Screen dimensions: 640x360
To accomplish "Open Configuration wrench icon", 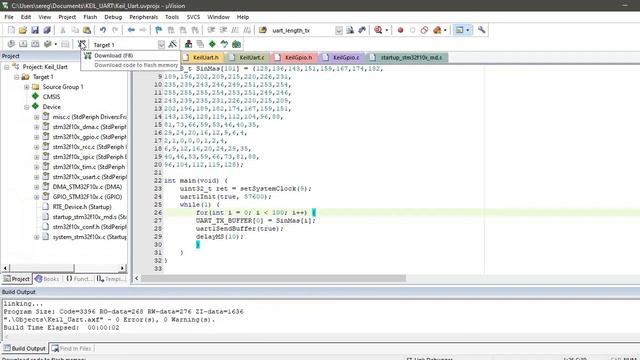I will pyautogui.click(x=482, y=30).
